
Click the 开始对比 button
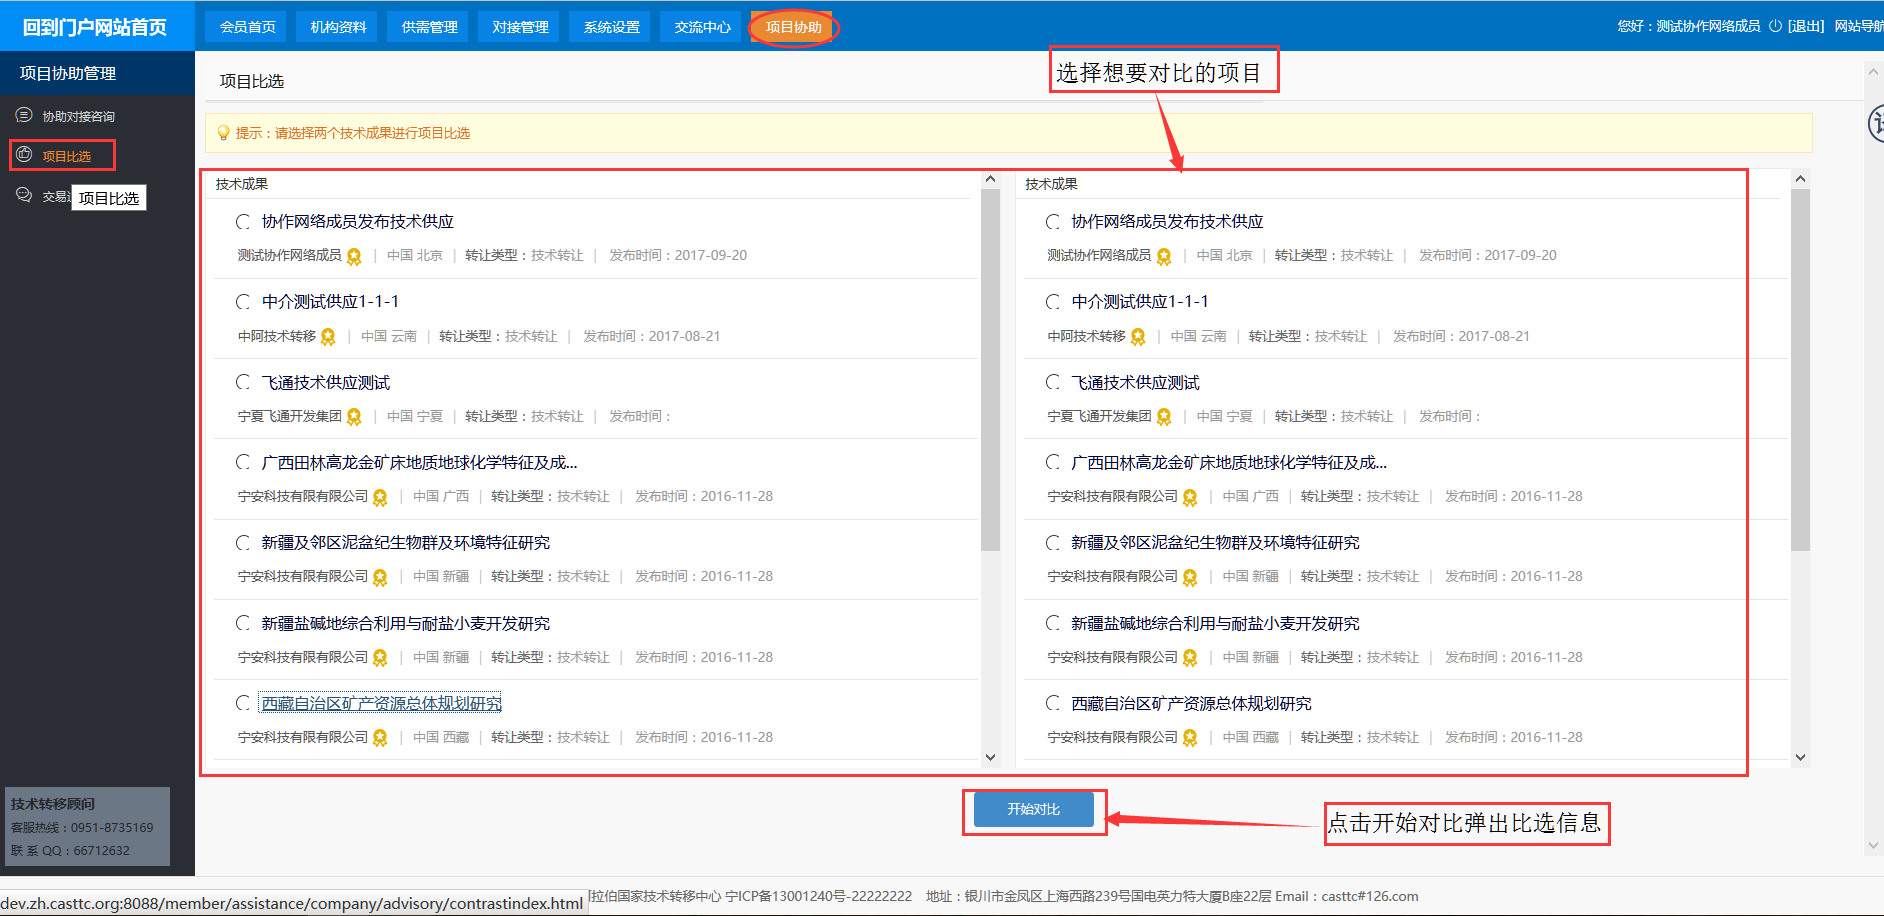click(1034, 809)
